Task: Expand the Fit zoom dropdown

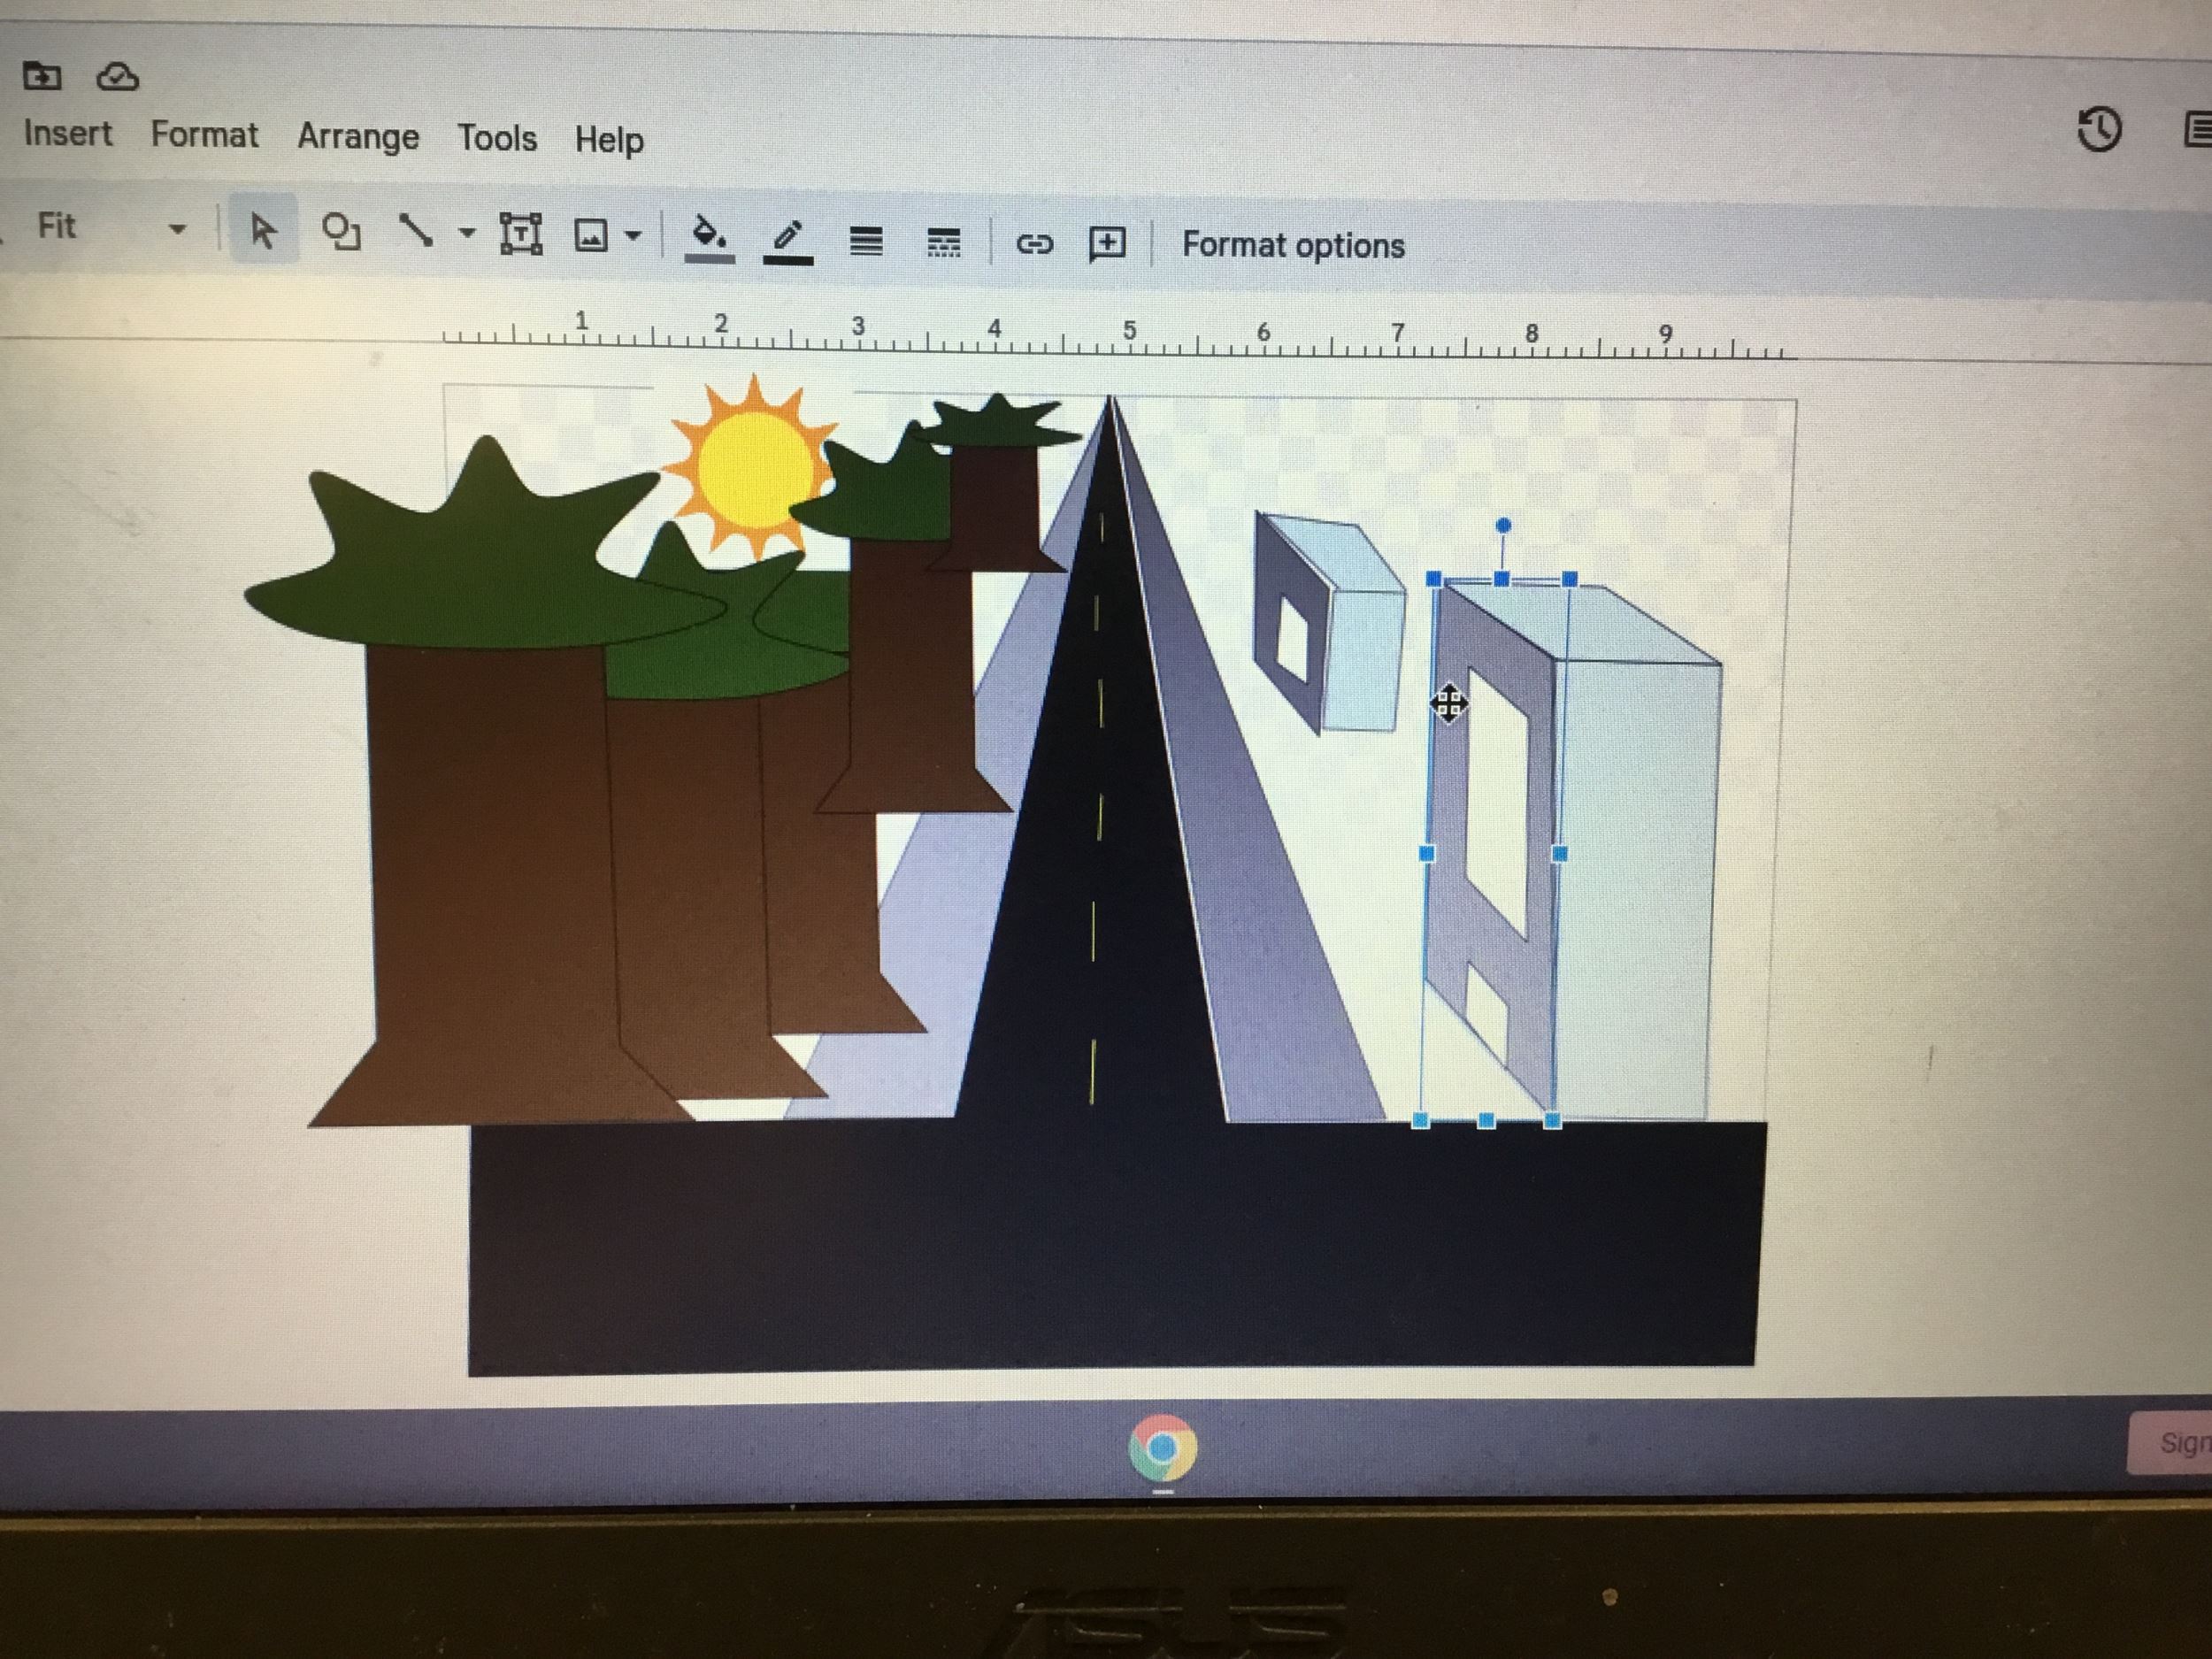Action: pyautogui.click(x=177, y=229)
